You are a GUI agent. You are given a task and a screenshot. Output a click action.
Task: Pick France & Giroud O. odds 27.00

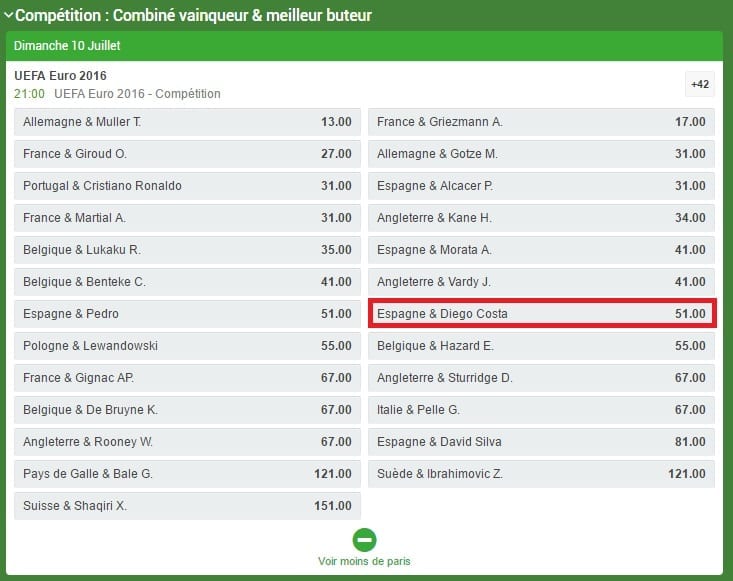click(x=187, y=154)
